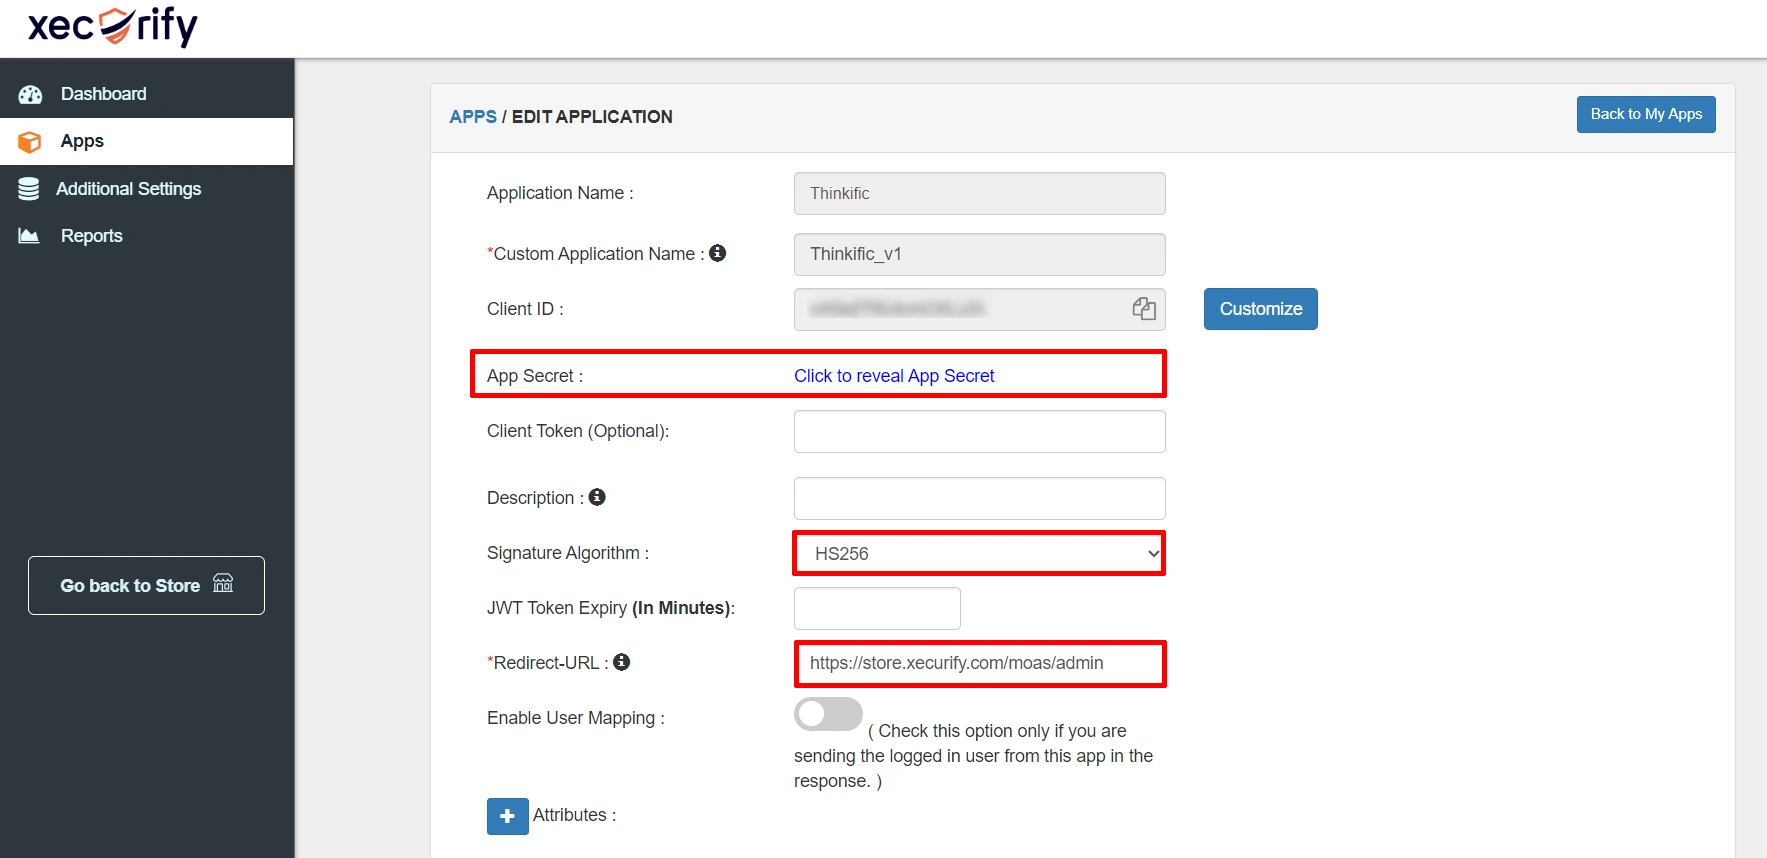Click the Client Token (Optional) input
Screen dimensions: 1767x858
tap(979, 431)
